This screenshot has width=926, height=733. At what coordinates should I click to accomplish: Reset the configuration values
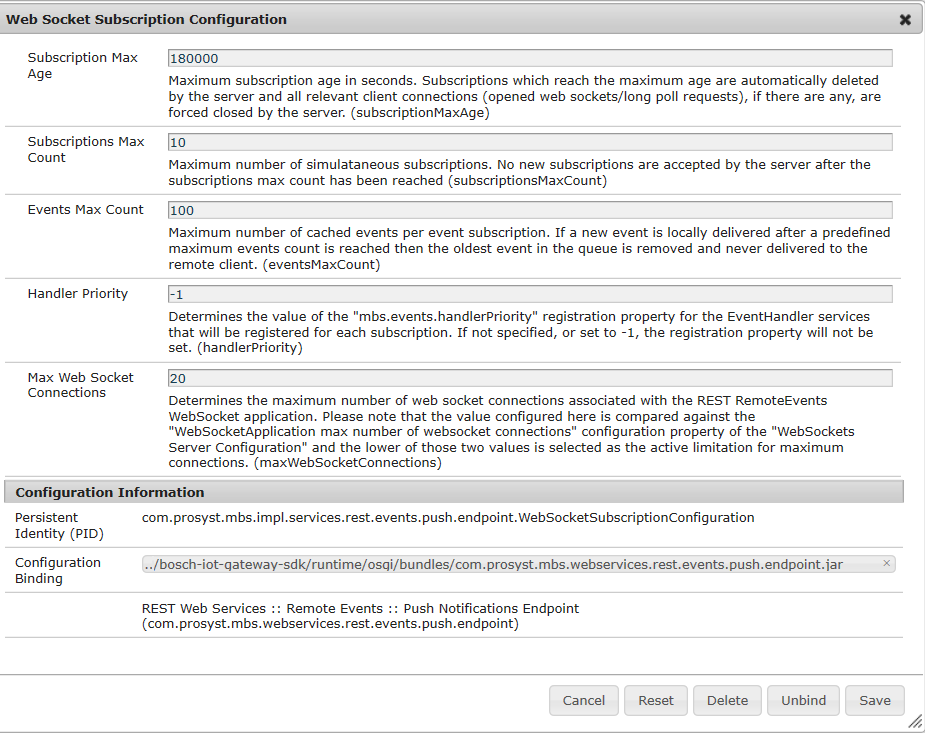click(x=656, y=700)
